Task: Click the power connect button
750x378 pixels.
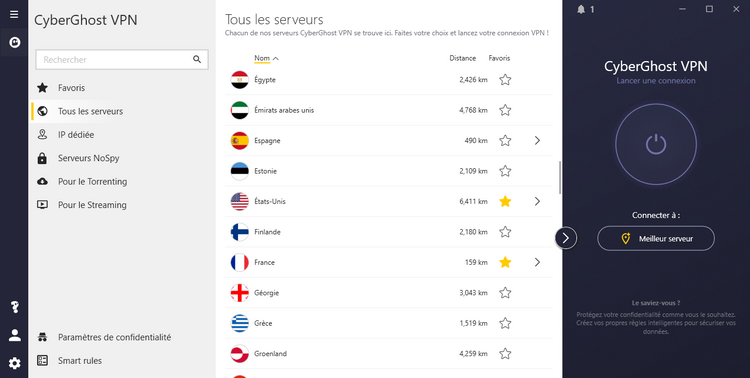Action: (x=656, y=144)
